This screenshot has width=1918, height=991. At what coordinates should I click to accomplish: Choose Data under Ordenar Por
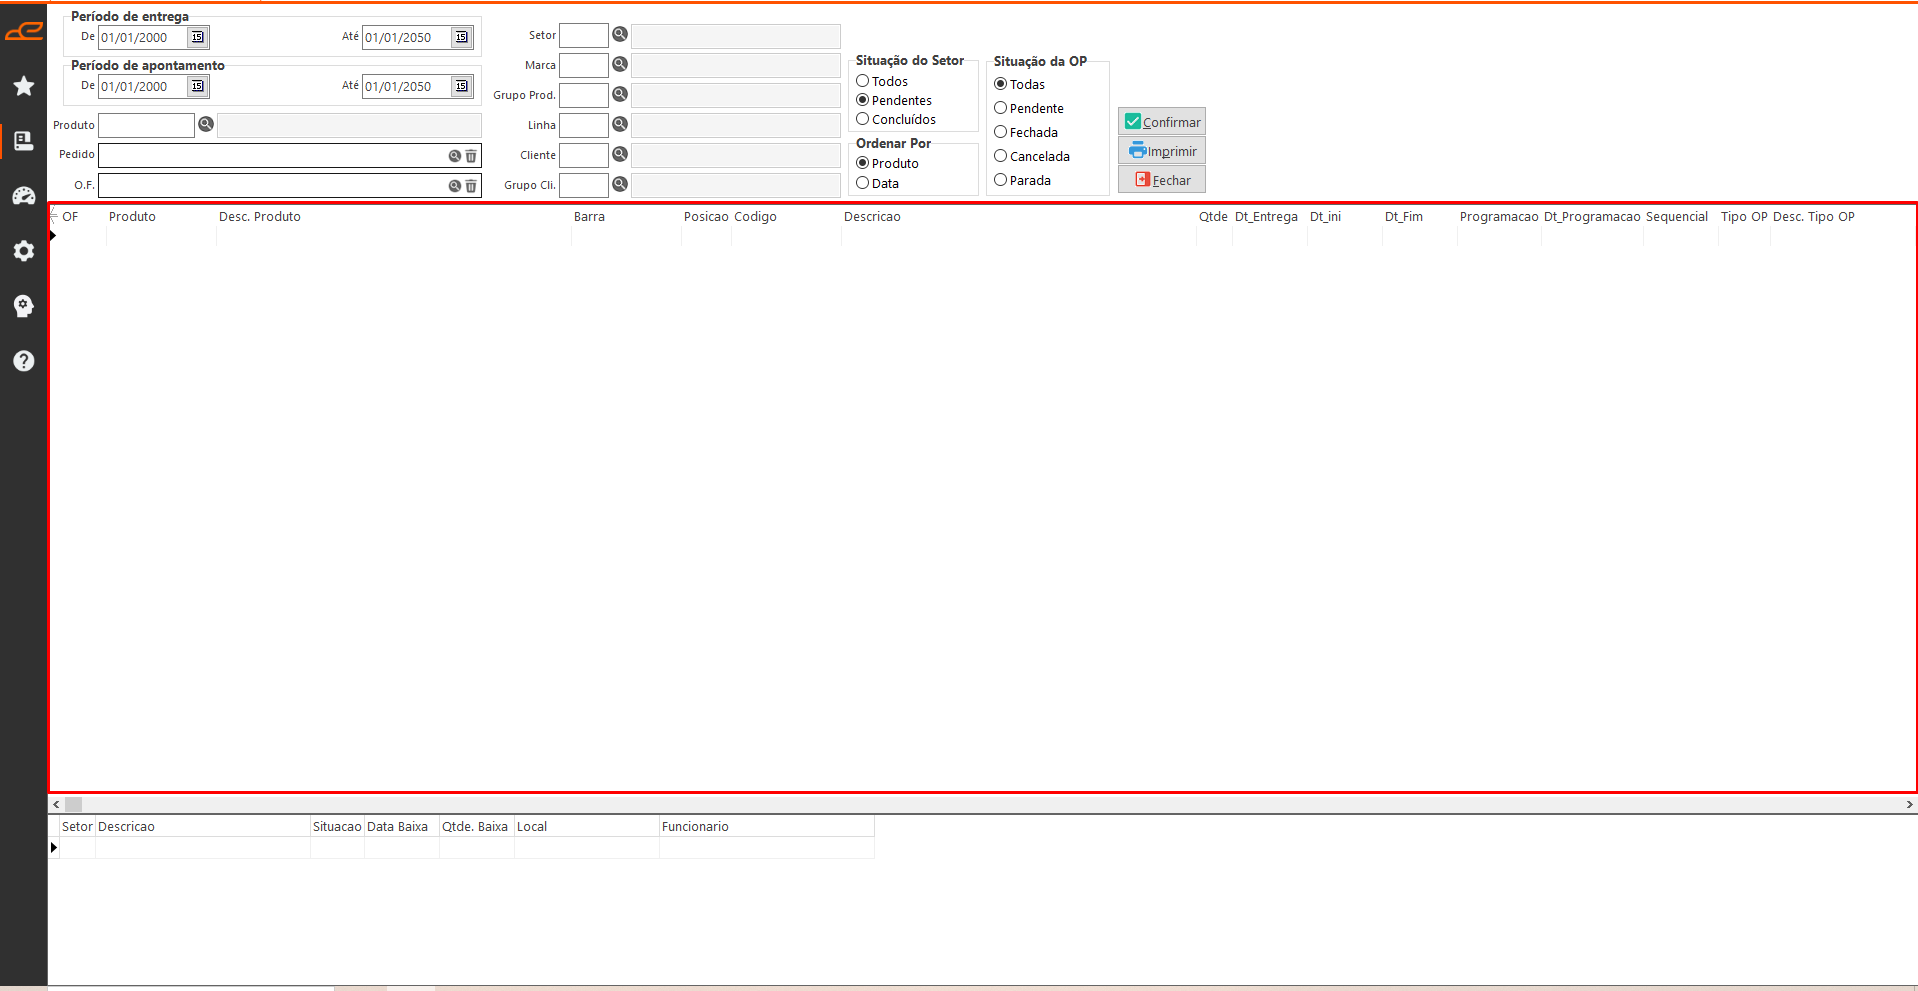[863, 183]
